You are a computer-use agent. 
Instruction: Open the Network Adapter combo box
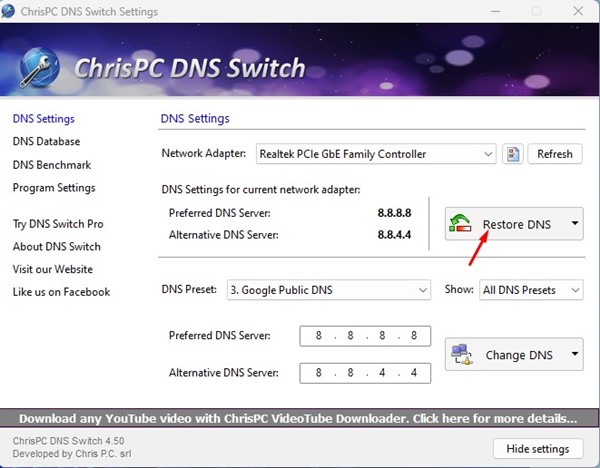point(375,154)
